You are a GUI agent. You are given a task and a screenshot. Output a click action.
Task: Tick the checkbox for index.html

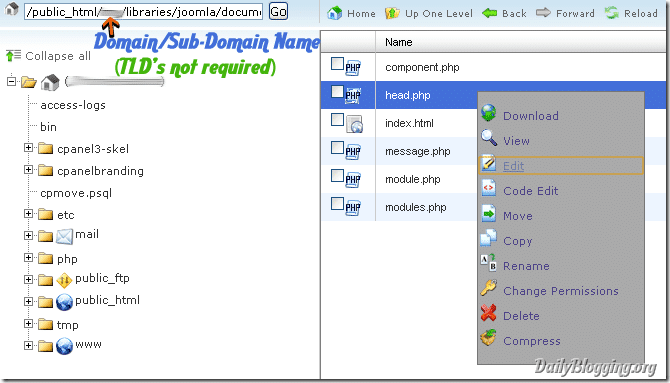coord(337,120)
